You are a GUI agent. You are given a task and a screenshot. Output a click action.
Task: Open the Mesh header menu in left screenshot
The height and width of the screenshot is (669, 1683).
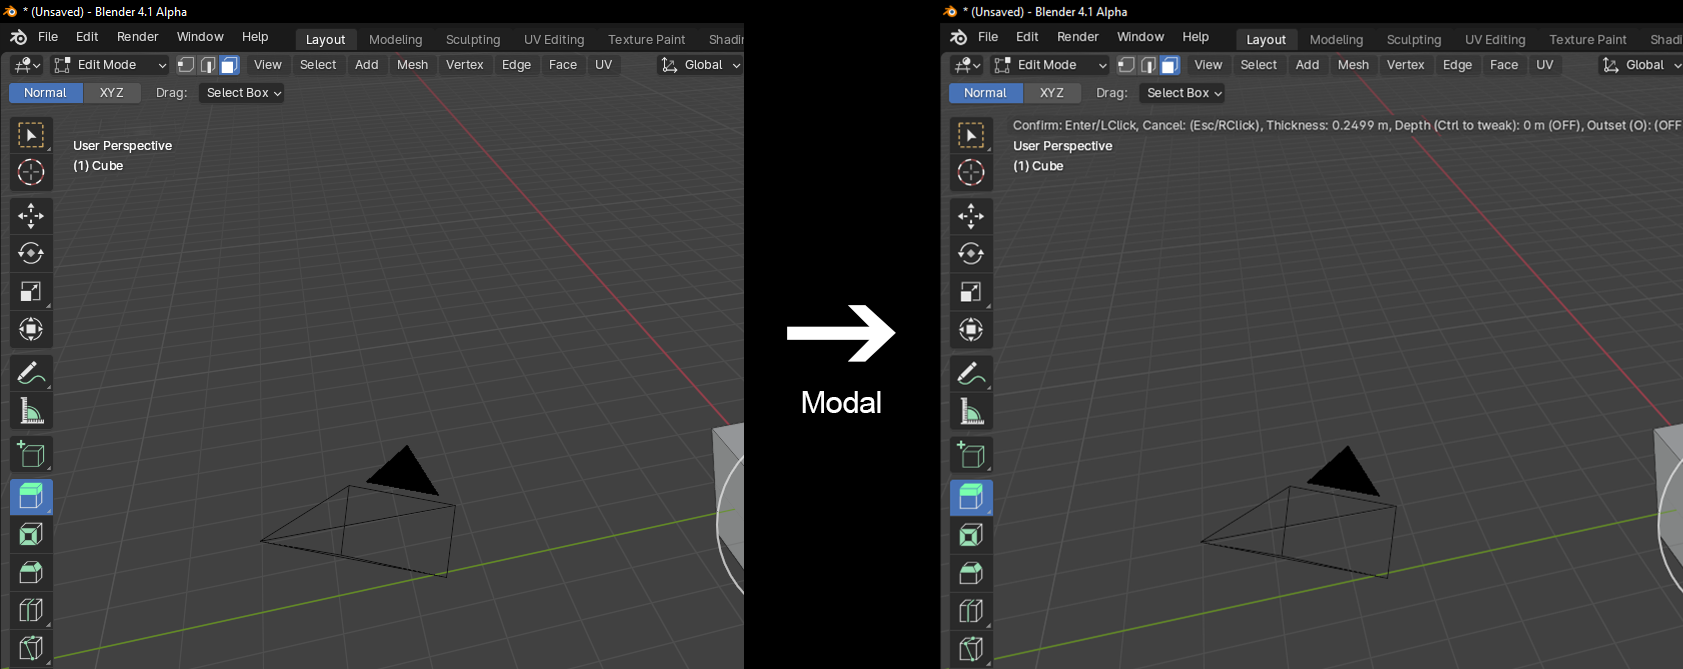click(x=412, y=65)
